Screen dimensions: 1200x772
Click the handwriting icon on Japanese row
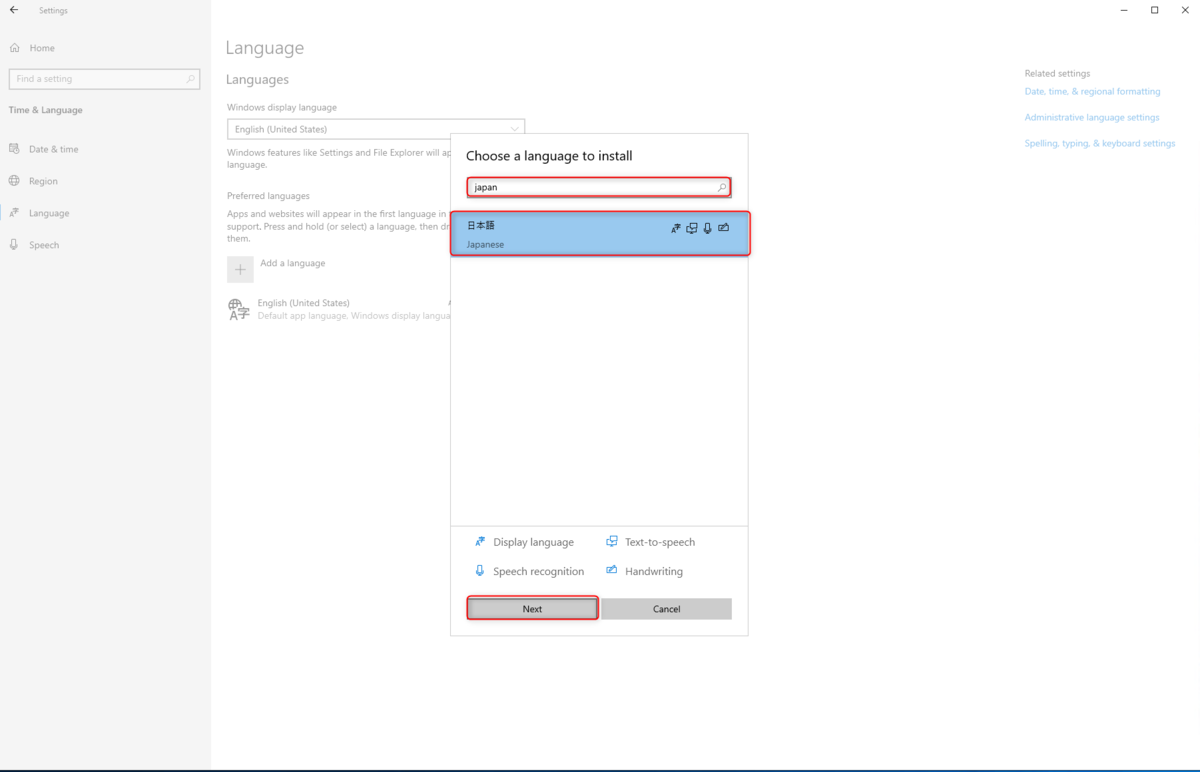[724, 228]
